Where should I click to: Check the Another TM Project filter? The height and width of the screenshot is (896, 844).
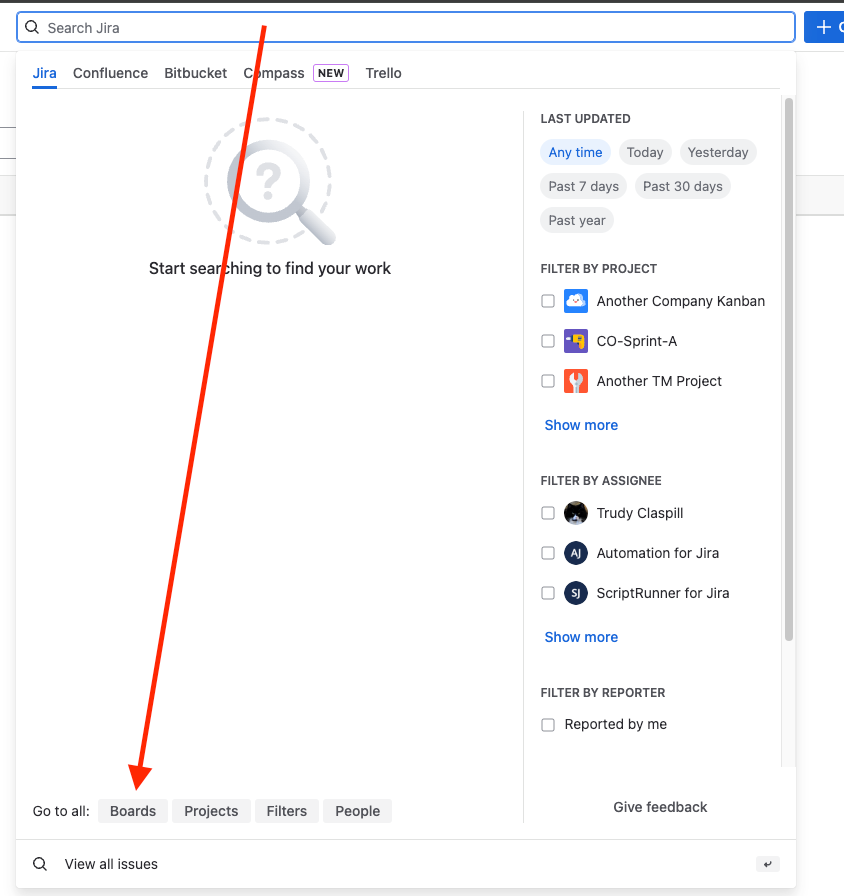pos(548,381)
